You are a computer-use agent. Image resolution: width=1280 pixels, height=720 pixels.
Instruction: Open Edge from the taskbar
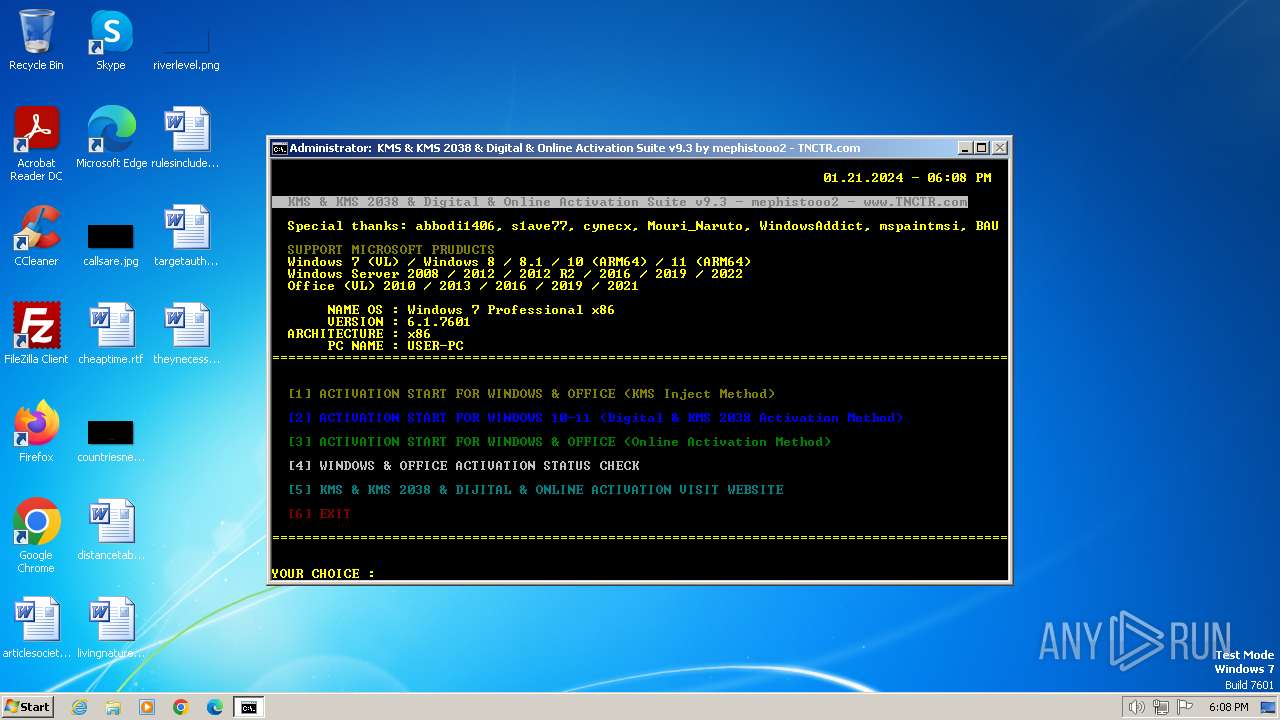point(215,707)
